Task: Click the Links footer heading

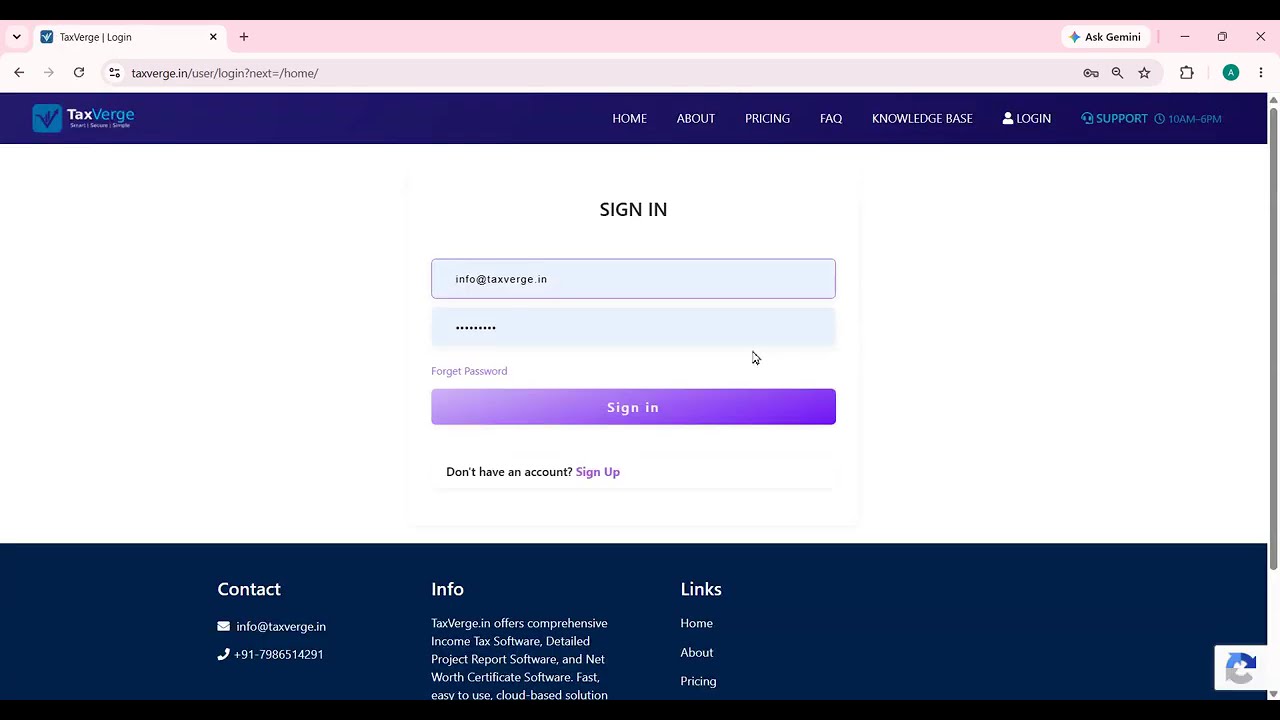Action: coord(701,589)
